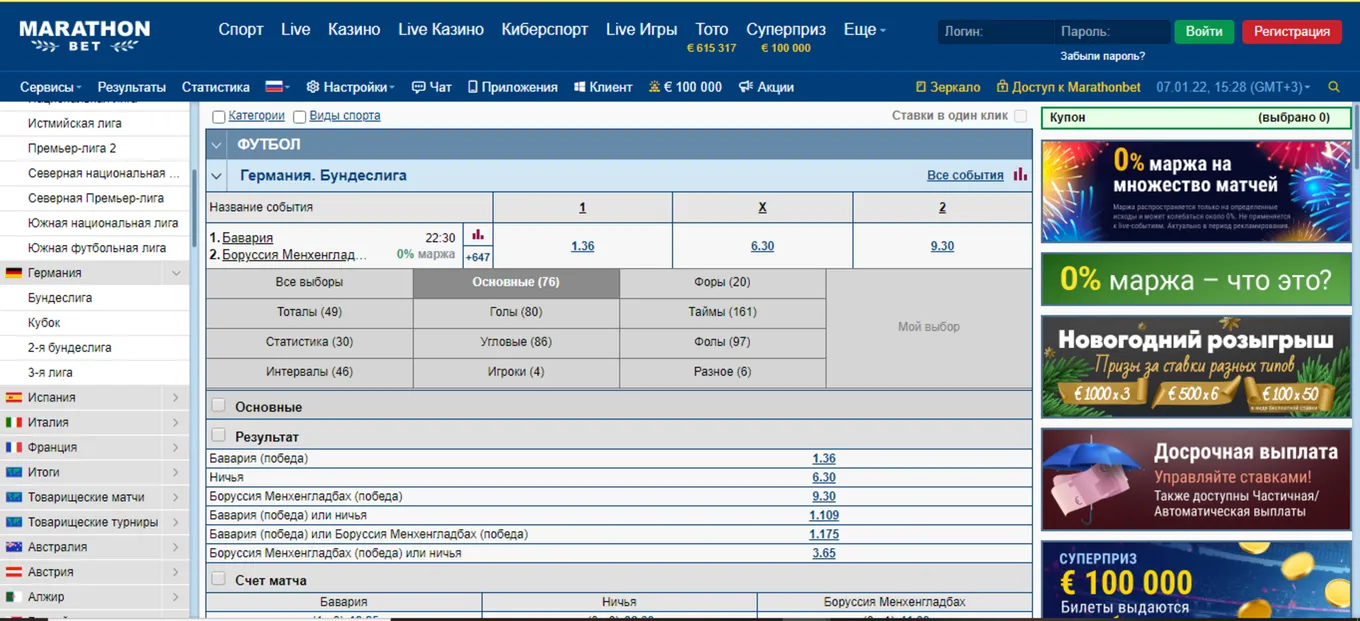Collapse Германия in sidebar
This screenshot has width=1360, height=621.
[x=176, y=273]
